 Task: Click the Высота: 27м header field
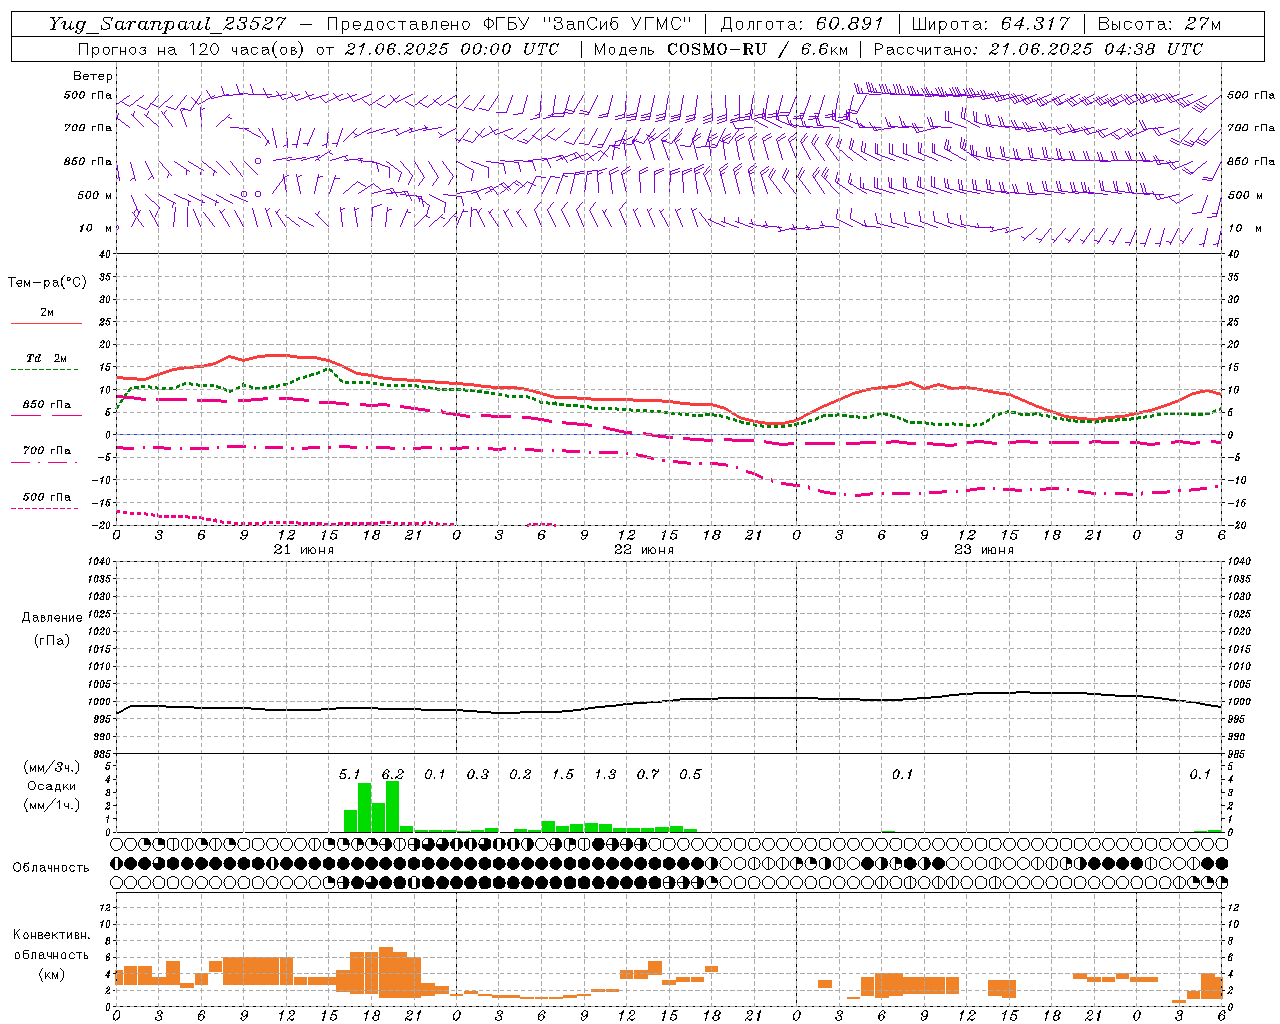coord(1159,24)
